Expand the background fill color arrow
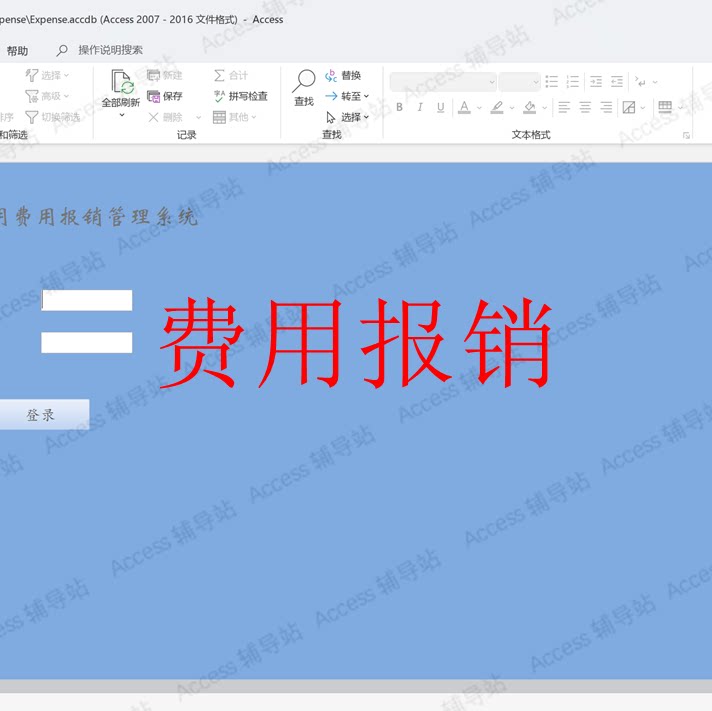The image size is (712, 711). tap(544, 108)
